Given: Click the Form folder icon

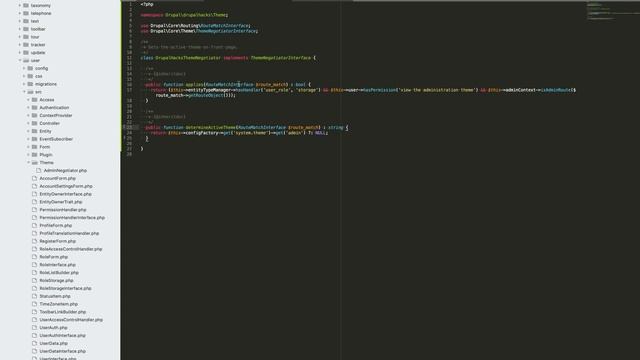Looking at the screenshot, I should point(35,147).
